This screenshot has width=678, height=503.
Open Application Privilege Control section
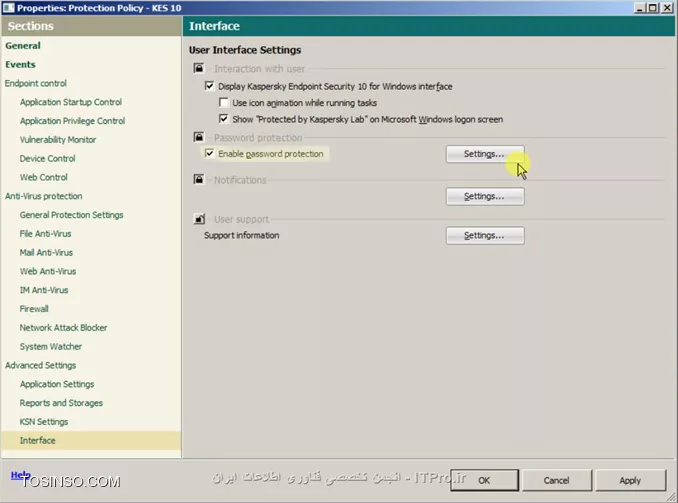72,121
